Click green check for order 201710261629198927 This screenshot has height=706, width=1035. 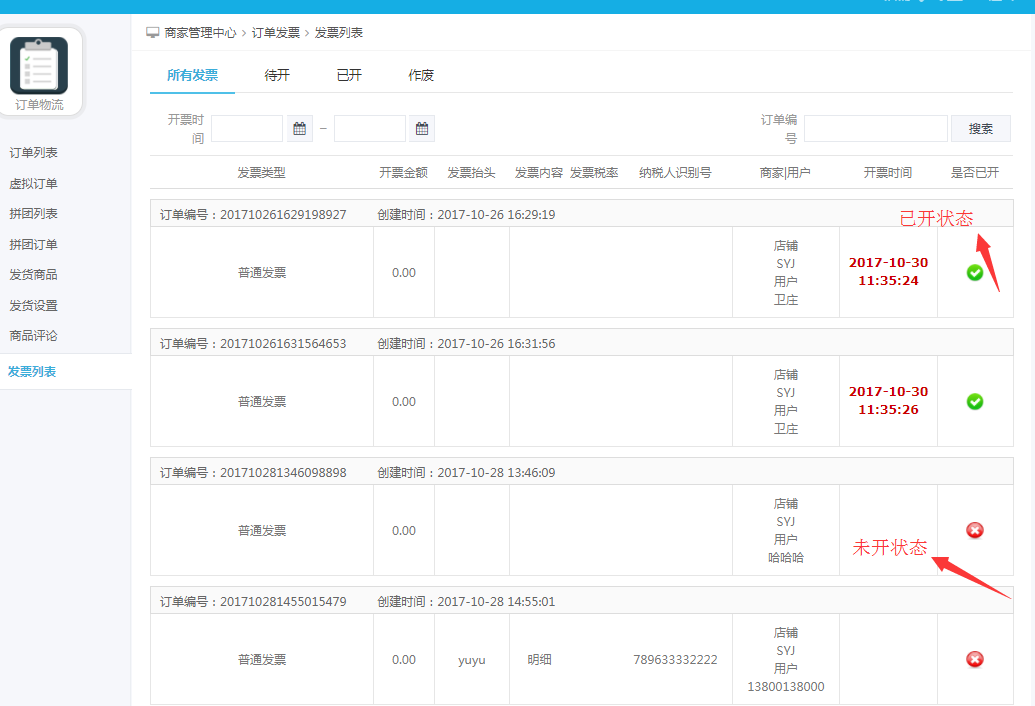(975, 273)
